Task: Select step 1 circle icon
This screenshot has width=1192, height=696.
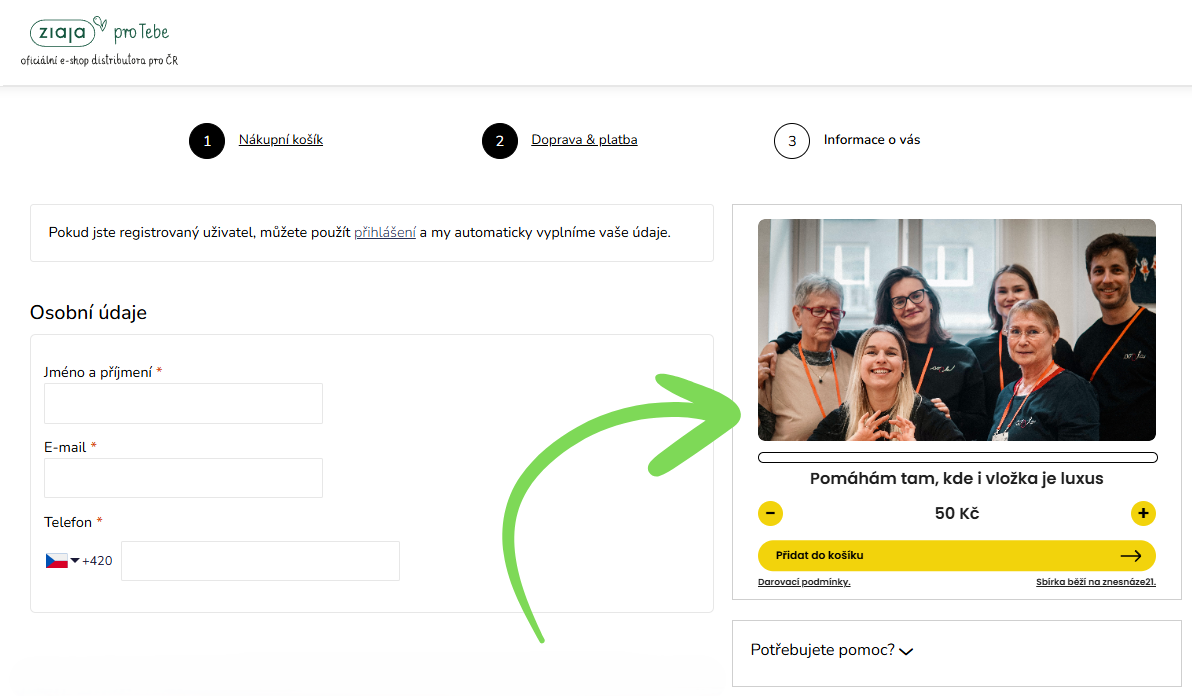Action: point(207,141)
